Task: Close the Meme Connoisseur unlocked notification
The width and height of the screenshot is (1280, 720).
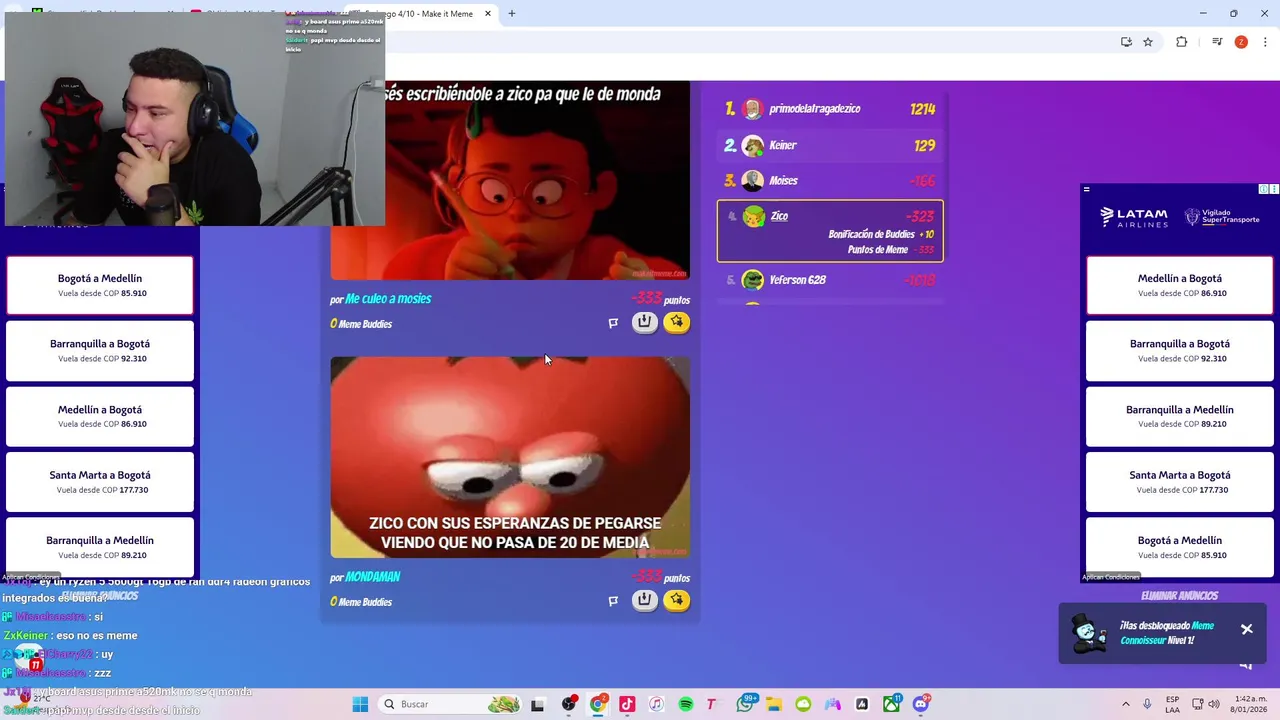Action: pos(1246,629)
